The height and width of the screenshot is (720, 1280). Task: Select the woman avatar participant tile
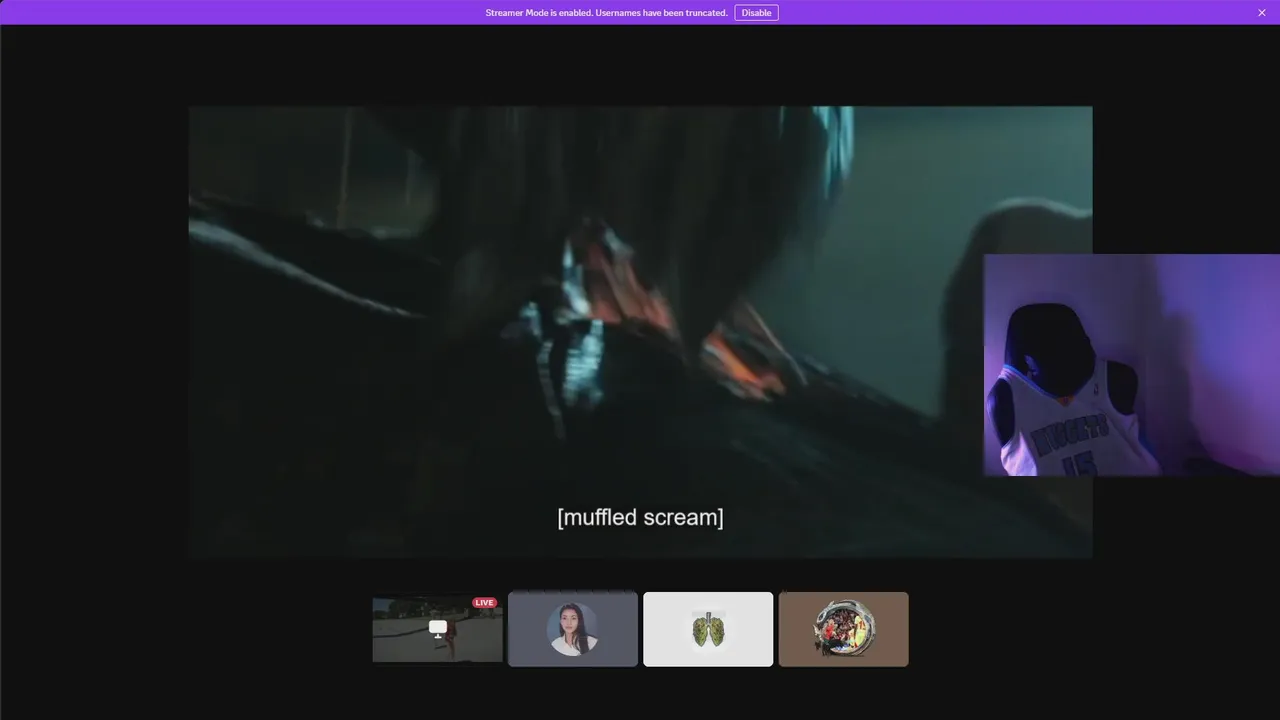click(x=572, y=629)
